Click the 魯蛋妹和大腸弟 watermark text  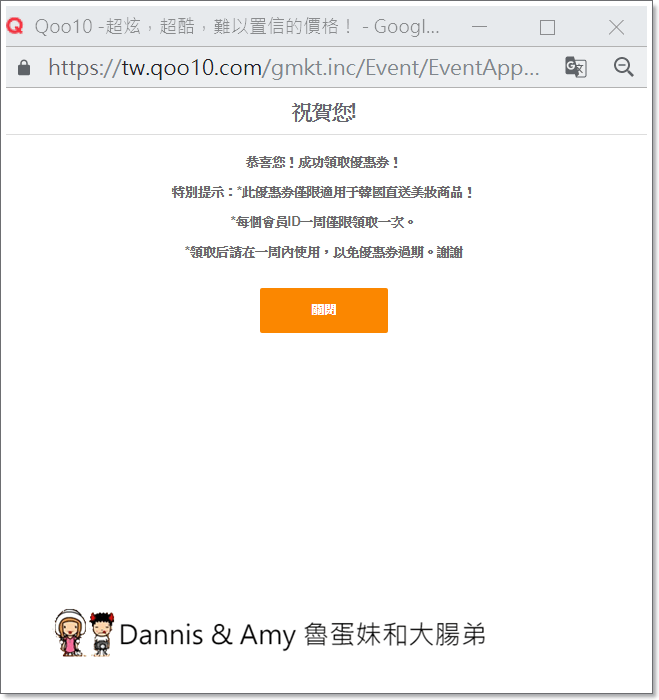395,634
